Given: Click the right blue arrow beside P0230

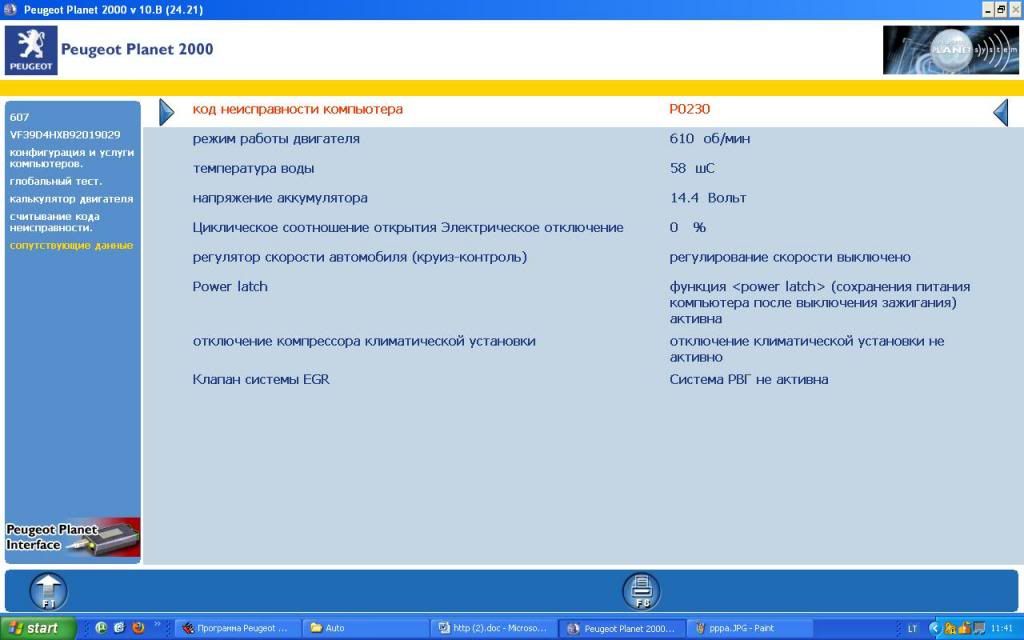Looking at the screenshot, I should click(x=1000, y=112).
